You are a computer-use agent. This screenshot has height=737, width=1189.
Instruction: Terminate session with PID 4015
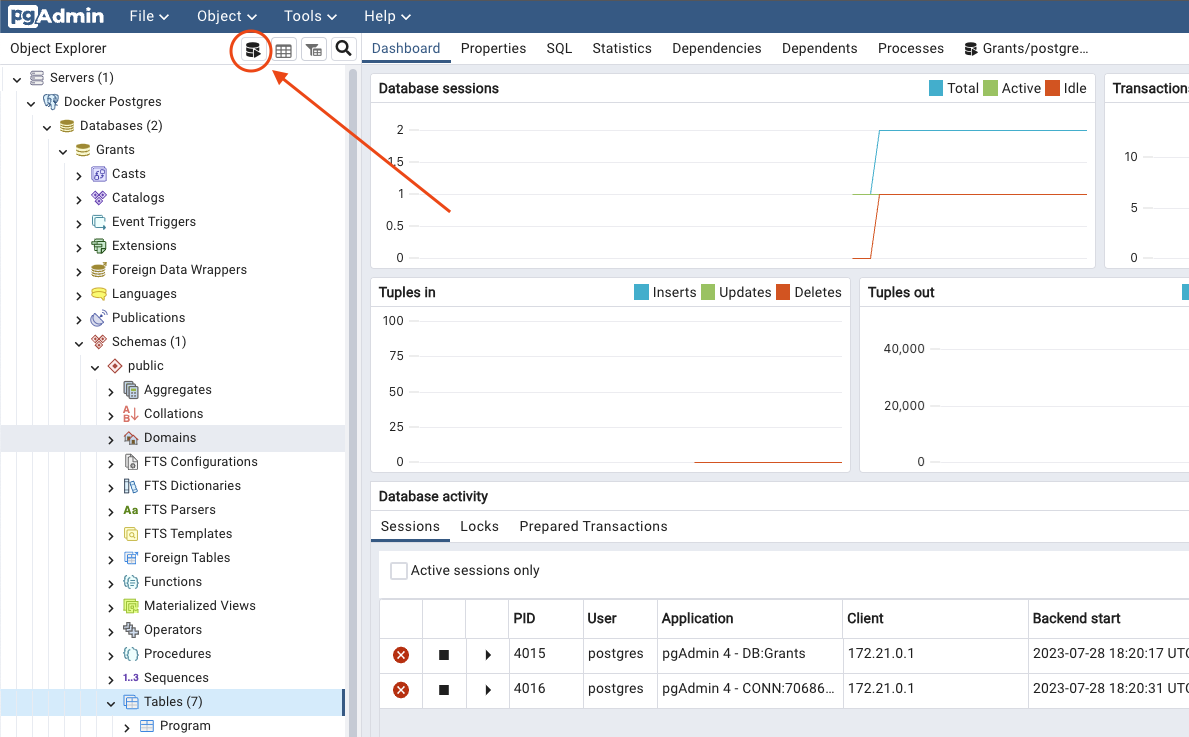click(x=401, y=654)
